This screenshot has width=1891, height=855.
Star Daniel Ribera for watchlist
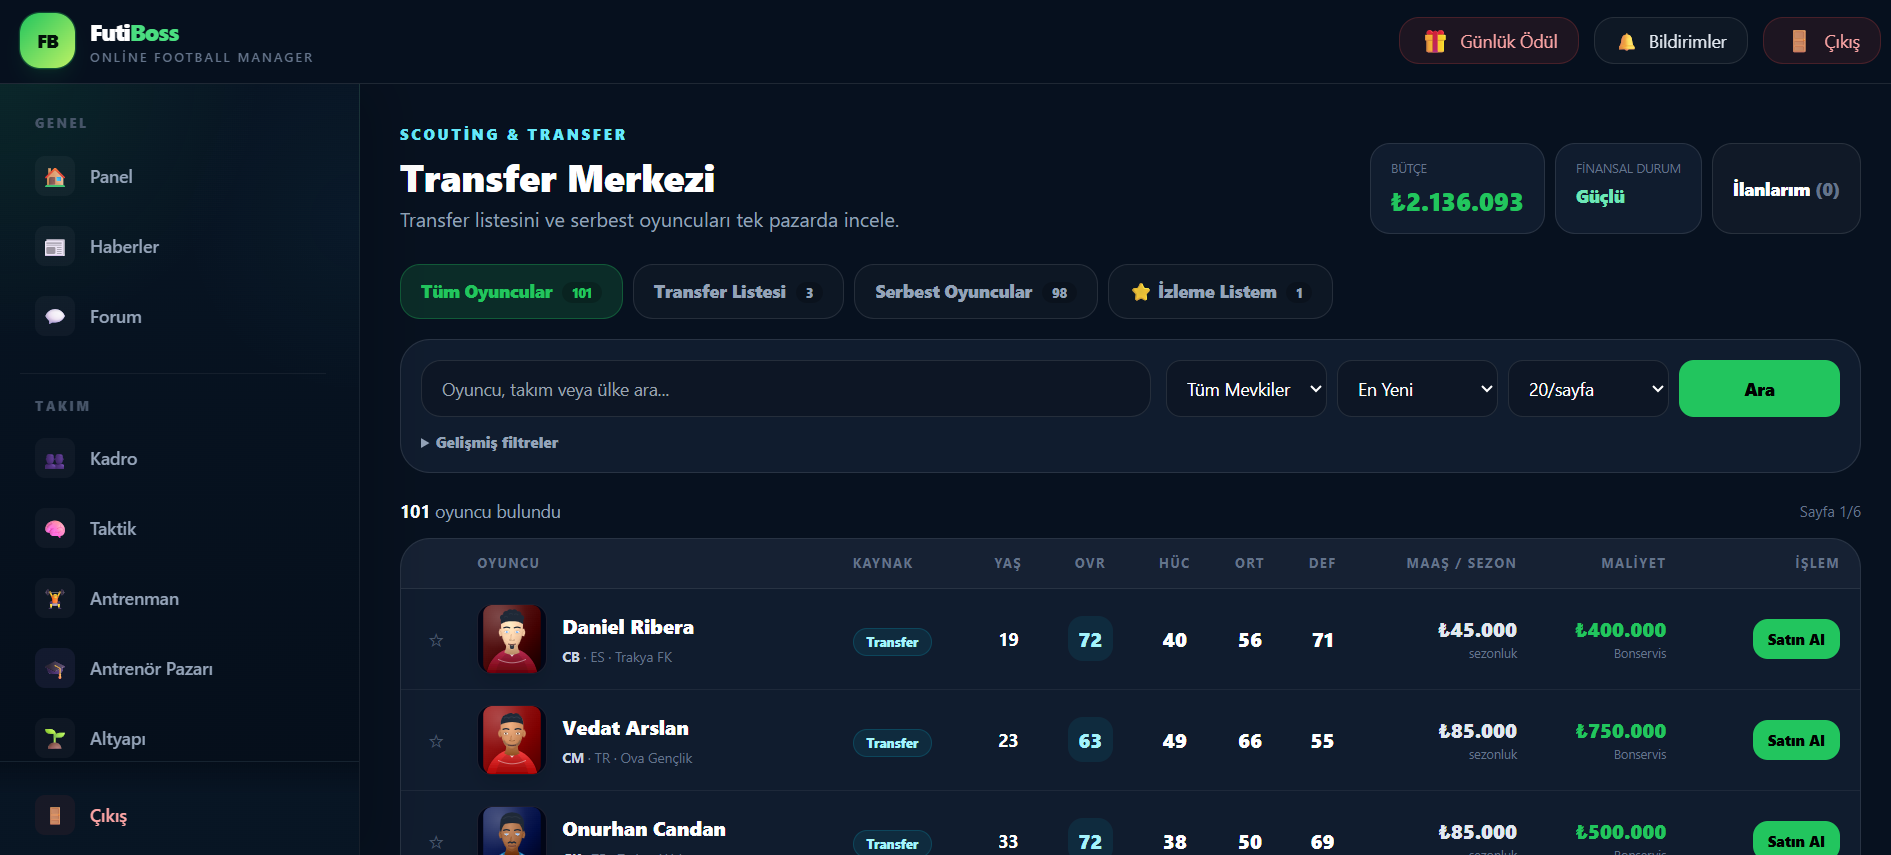(436, 640)
